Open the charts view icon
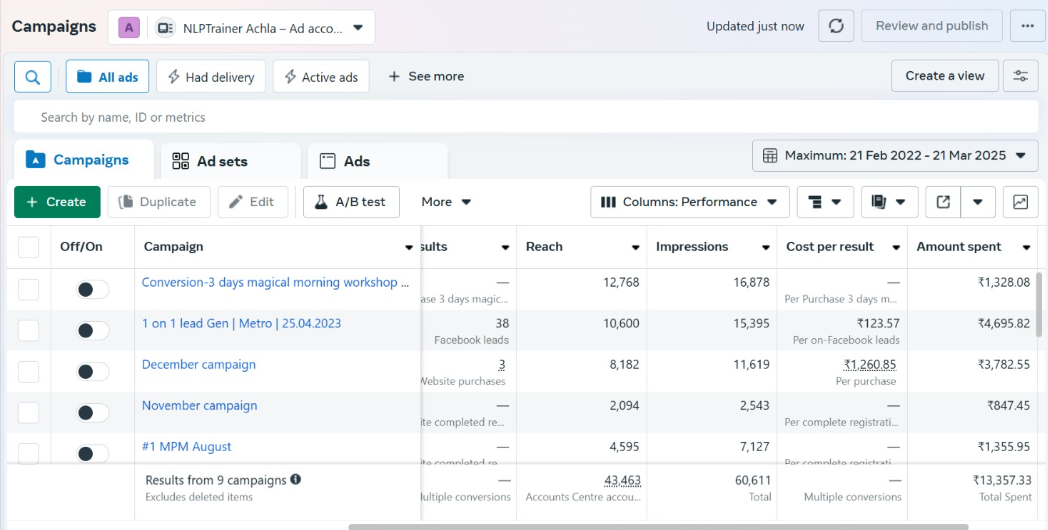This screenshot has width=1048, height=530. (x=1020, y=202)
